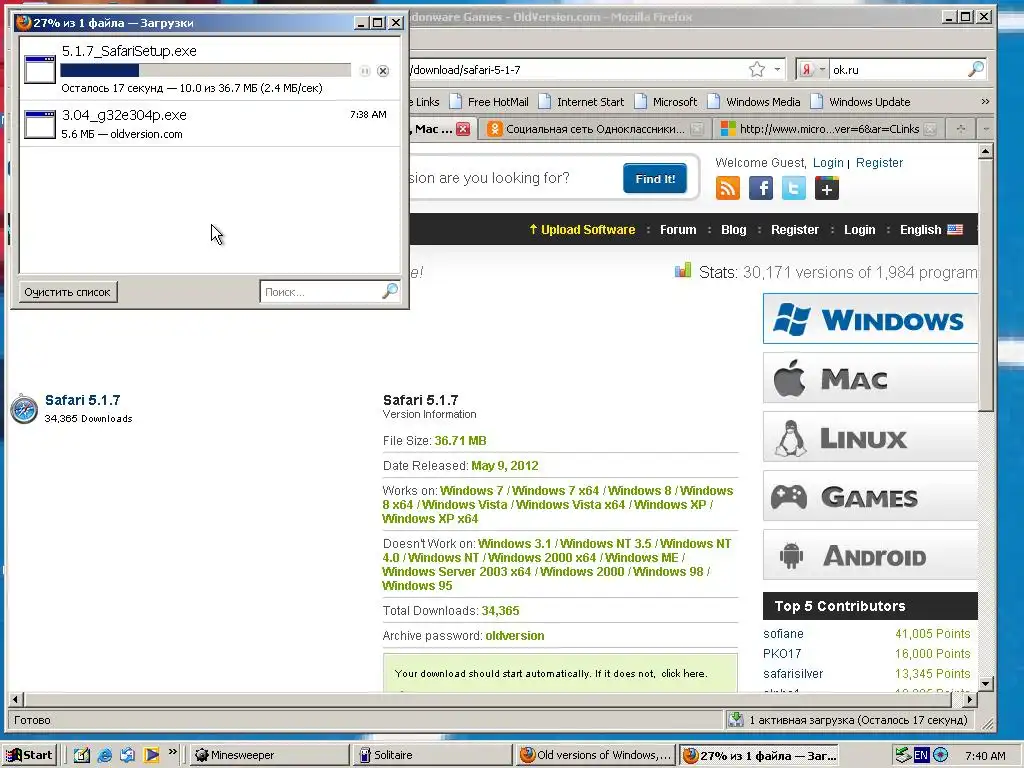Click the Start button

point(29,755)
